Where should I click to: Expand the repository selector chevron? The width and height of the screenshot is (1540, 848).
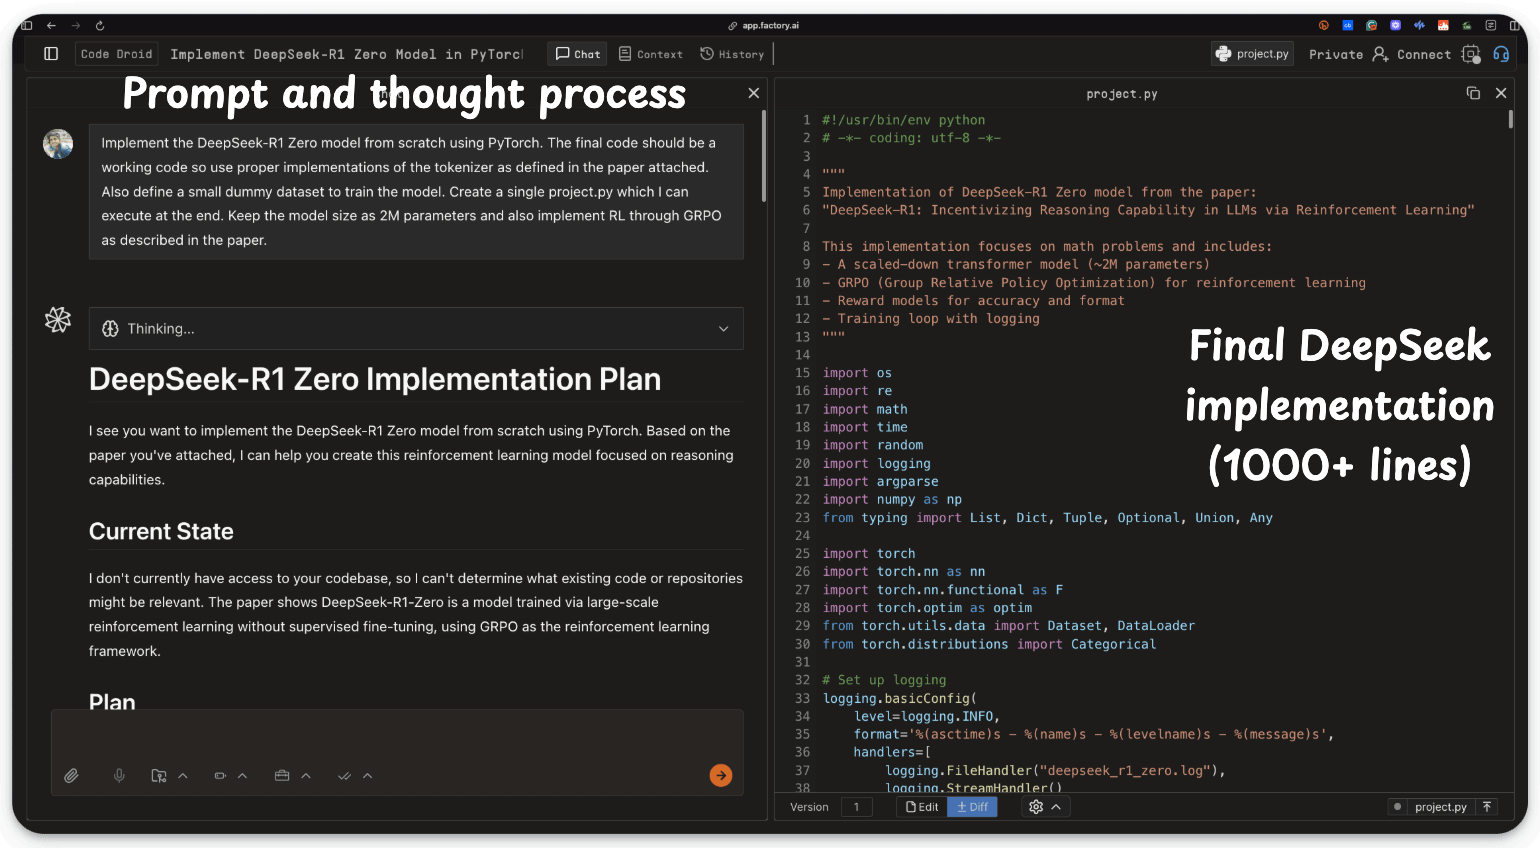point(183,776)
